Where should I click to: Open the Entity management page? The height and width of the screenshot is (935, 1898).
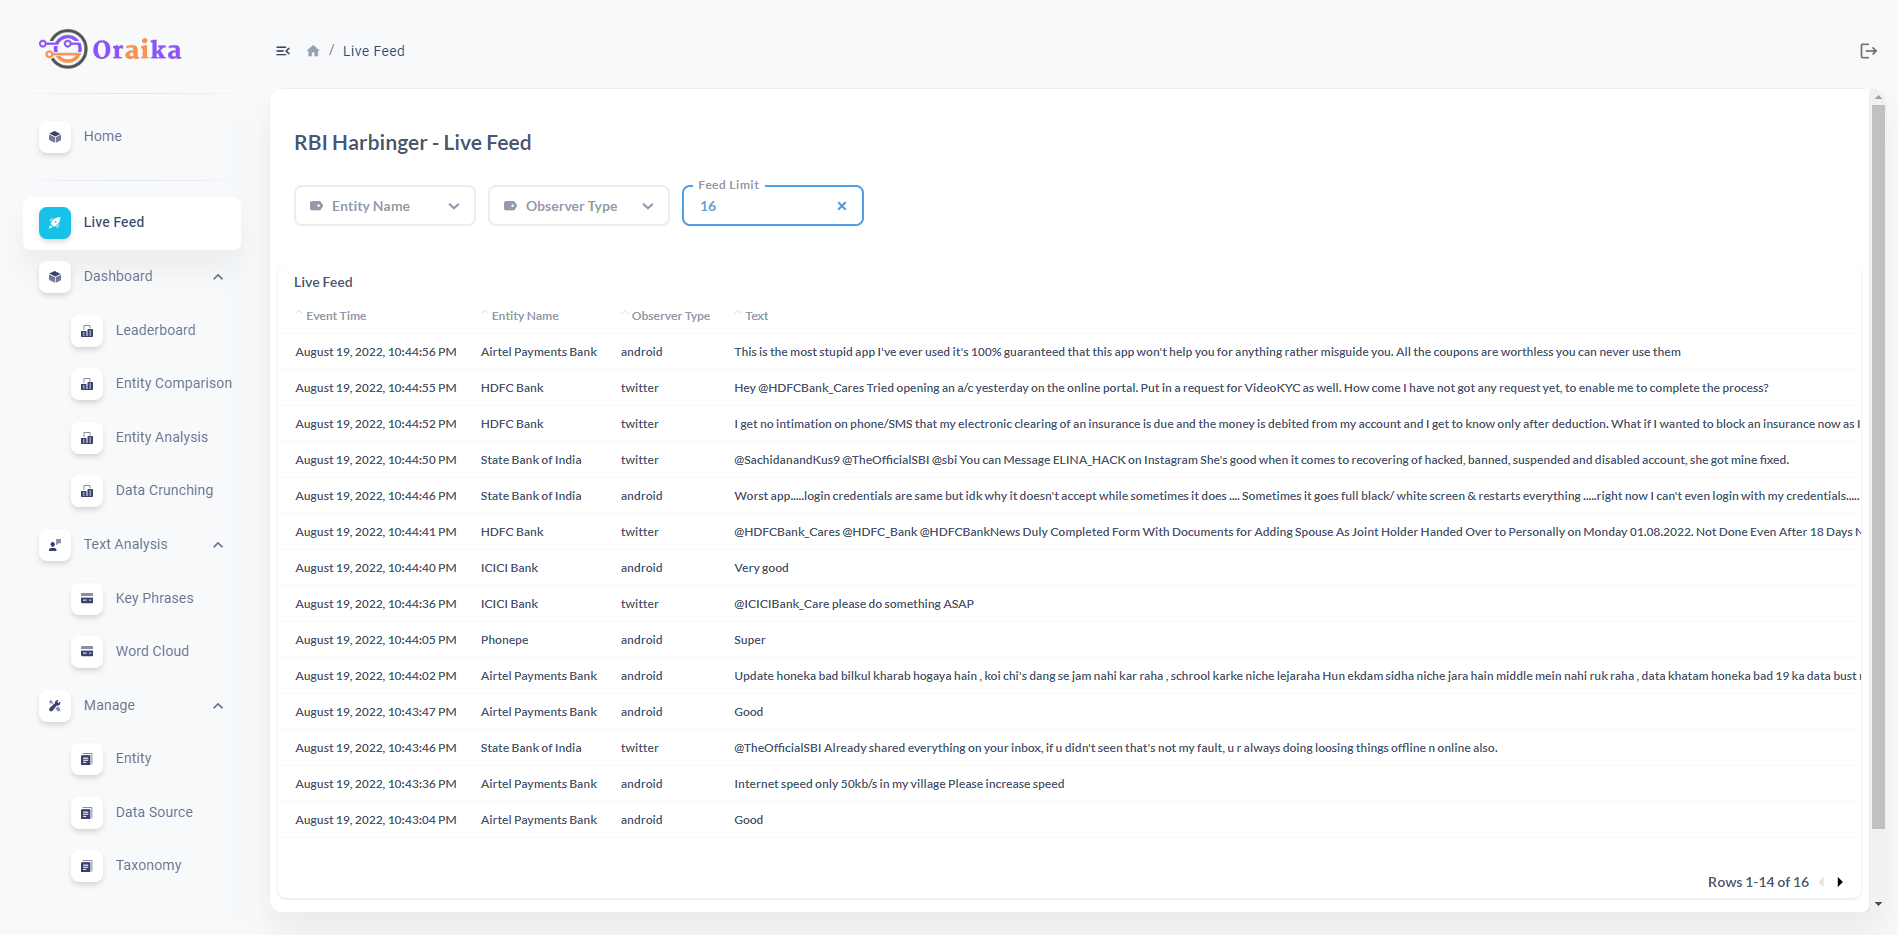(x=134, y=758)
